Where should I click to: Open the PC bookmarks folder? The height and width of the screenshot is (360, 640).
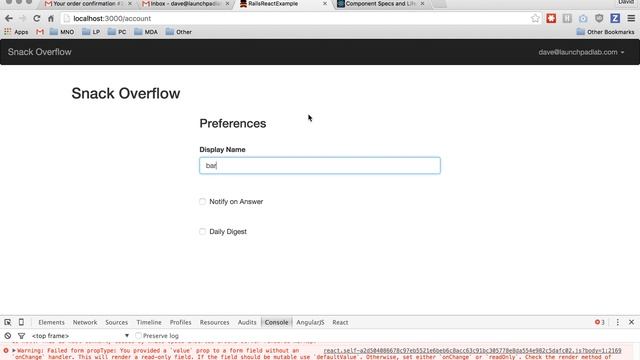[117, 32]
